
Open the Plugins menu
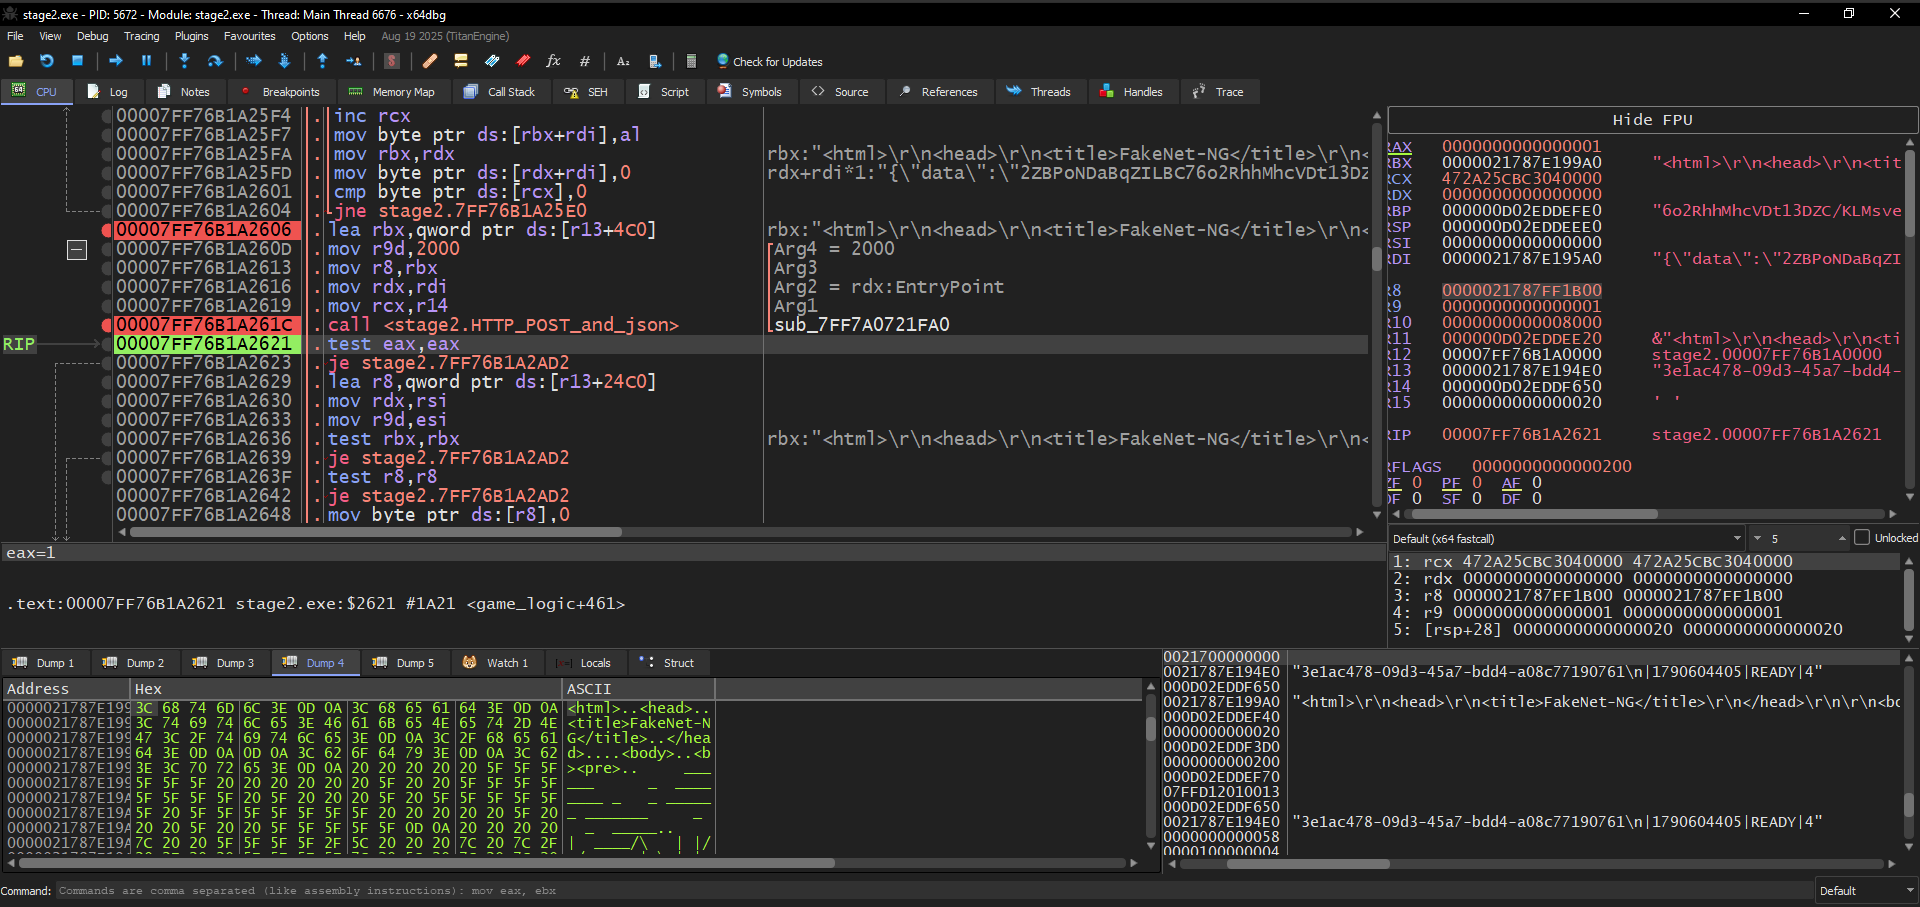pos(192,36)
